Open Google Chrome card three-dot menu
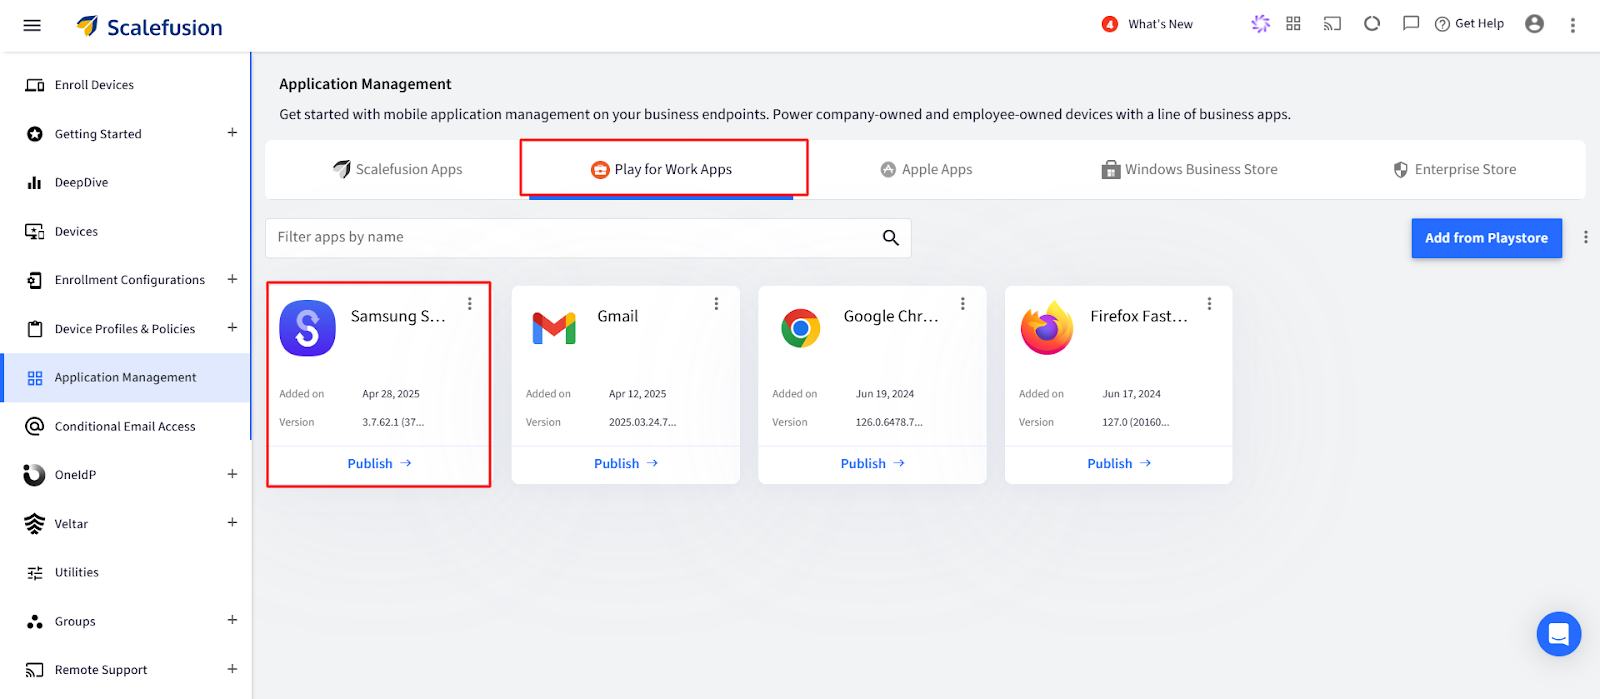This screenshot has width=1600, height=699. click(x=963, y=304)
